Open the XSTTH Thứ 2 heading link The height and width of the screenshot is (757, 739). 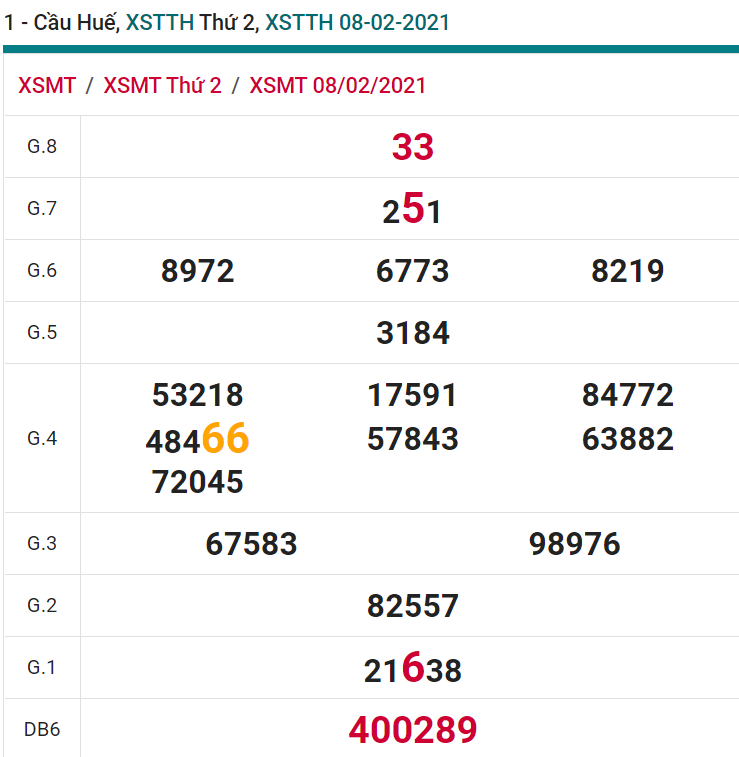click(191, 22)
